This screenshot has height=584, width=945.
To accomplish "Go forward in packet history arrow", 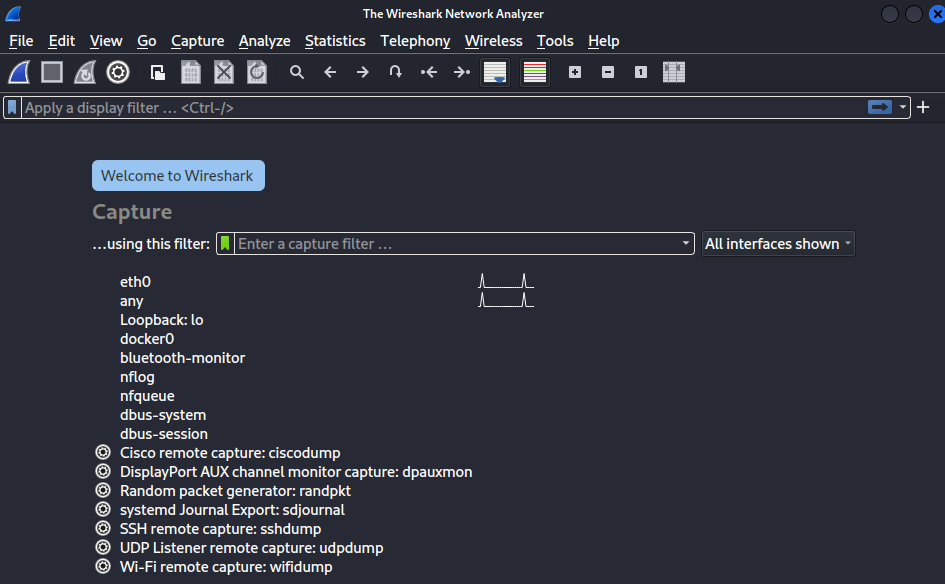I will (x=362, y=72).
